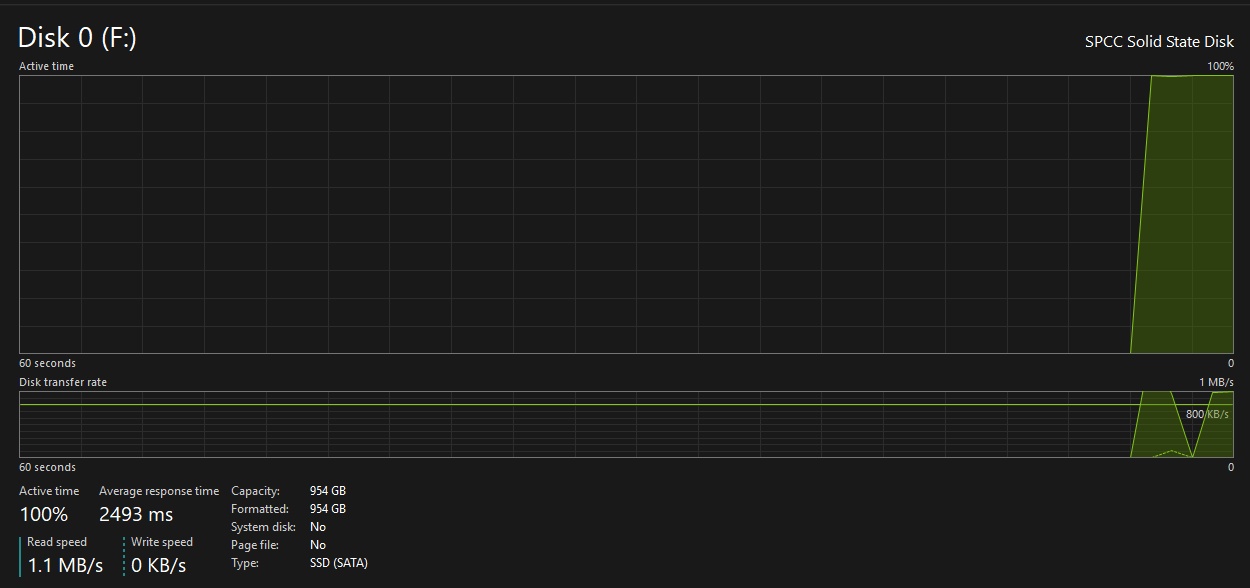Select the Formatted 954 GB value
1250x588 pixels.
[x=327, y=509]
